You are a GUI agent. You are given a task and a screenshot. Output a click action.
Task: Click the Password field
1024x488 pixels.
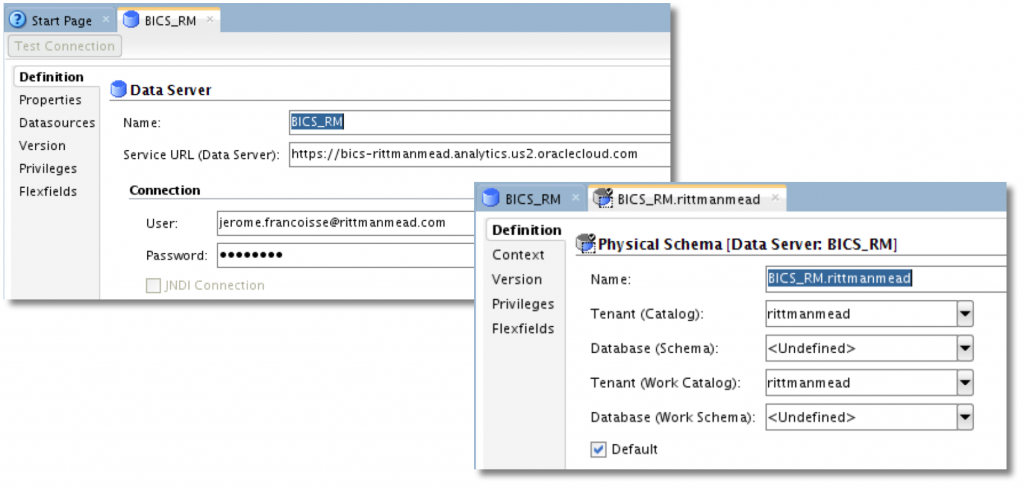(347, 255)
